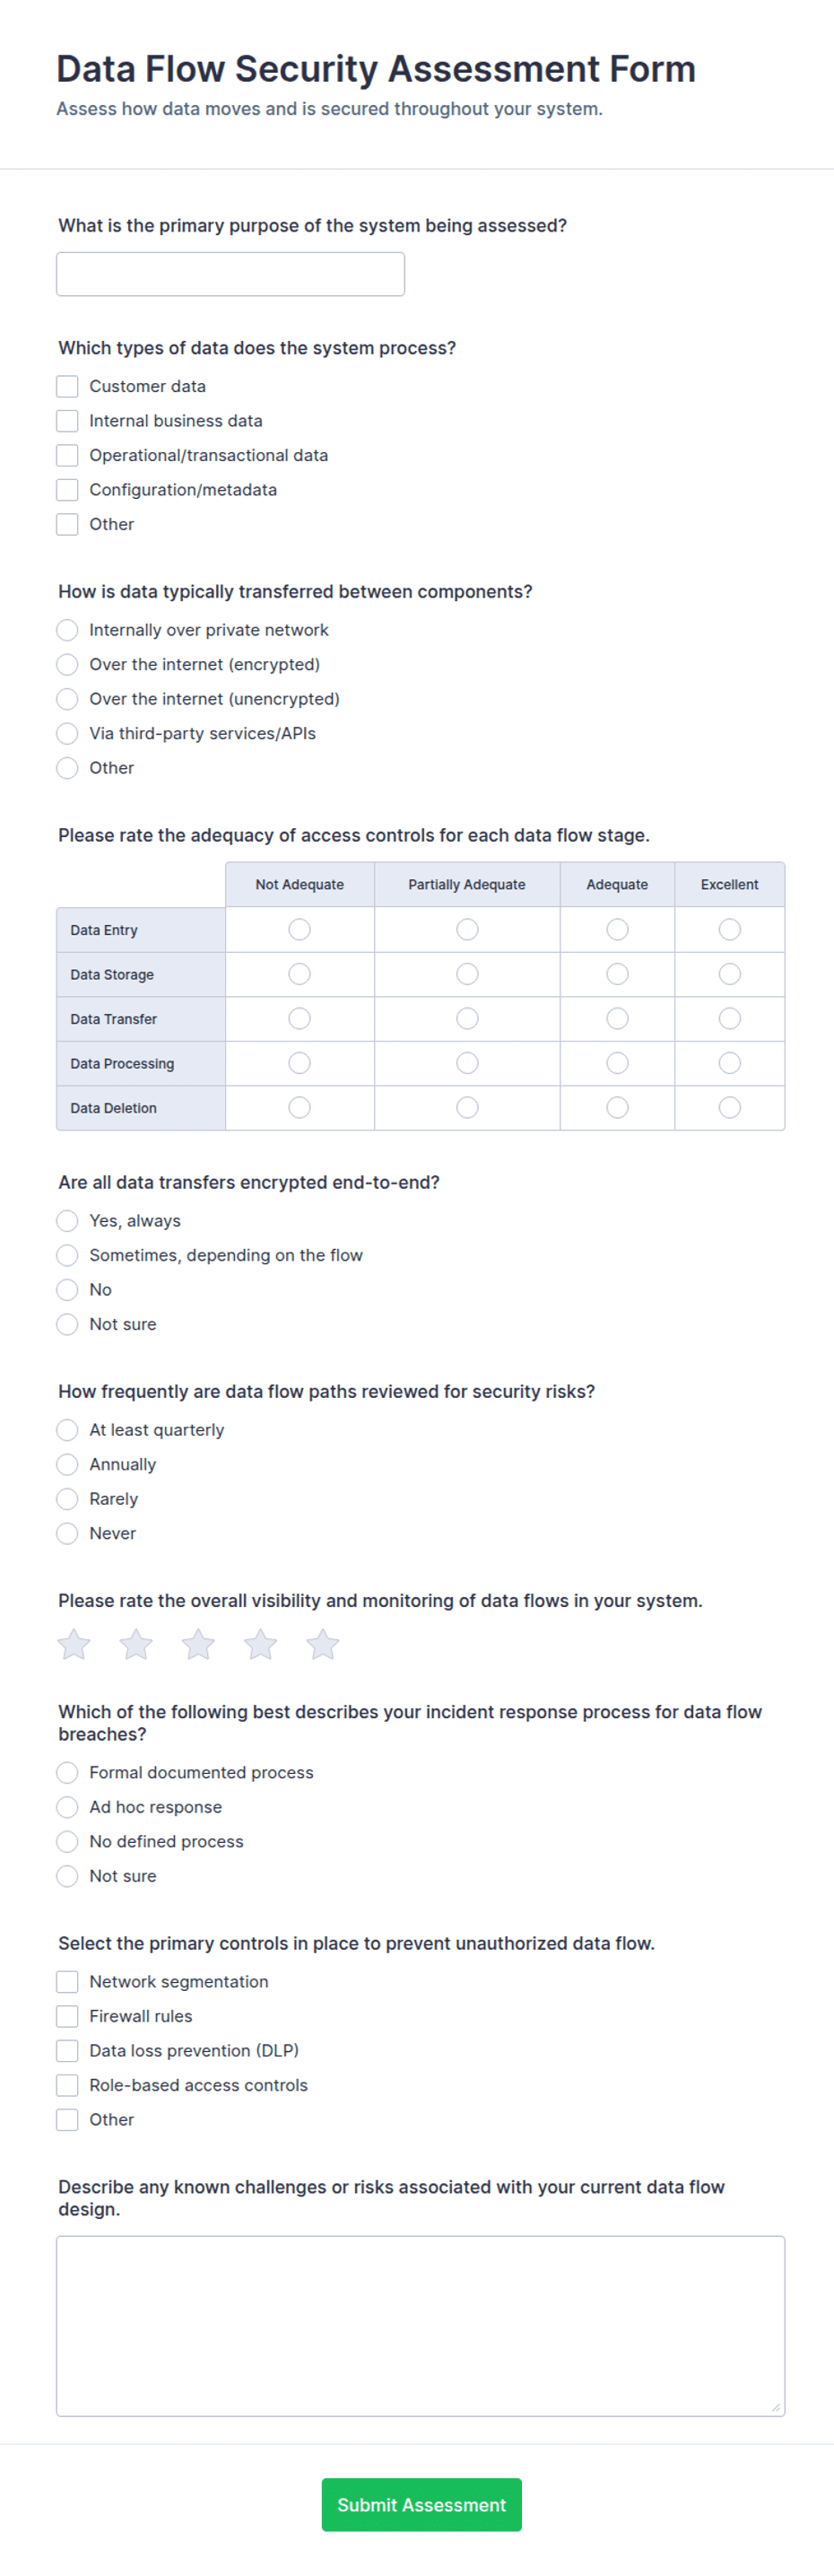
Task: Enable Data loss prevention (DLP) option
Action: click(x=67, y=2051)
